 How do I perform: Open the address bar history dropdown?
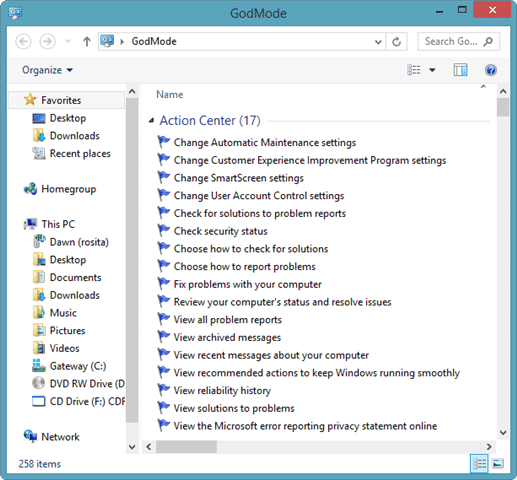[378, 42]
